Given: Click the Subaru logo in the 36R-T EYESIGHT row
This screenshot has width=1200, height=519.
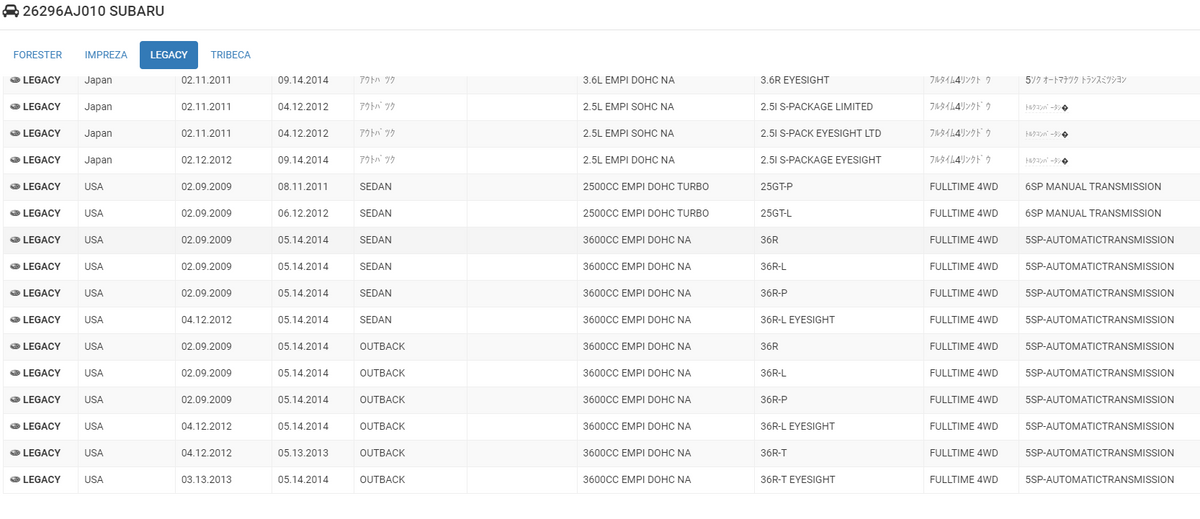Looking at the screenshot, I should point(15,480).
